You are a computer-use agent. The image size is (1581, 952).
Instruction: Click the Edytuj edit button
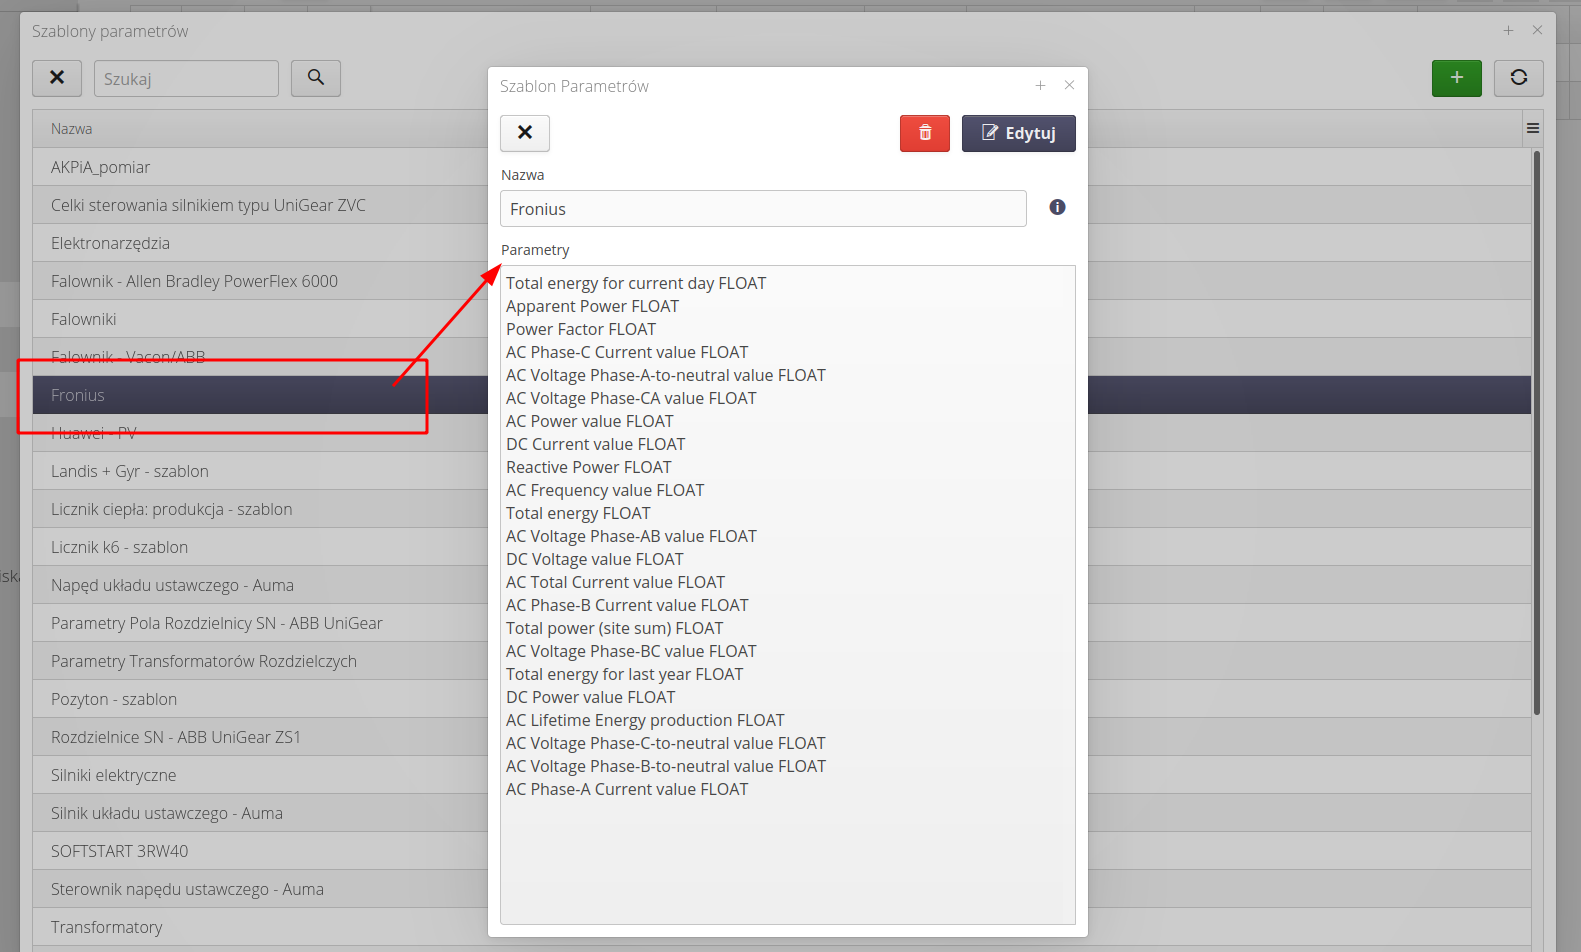(1018, 133)
